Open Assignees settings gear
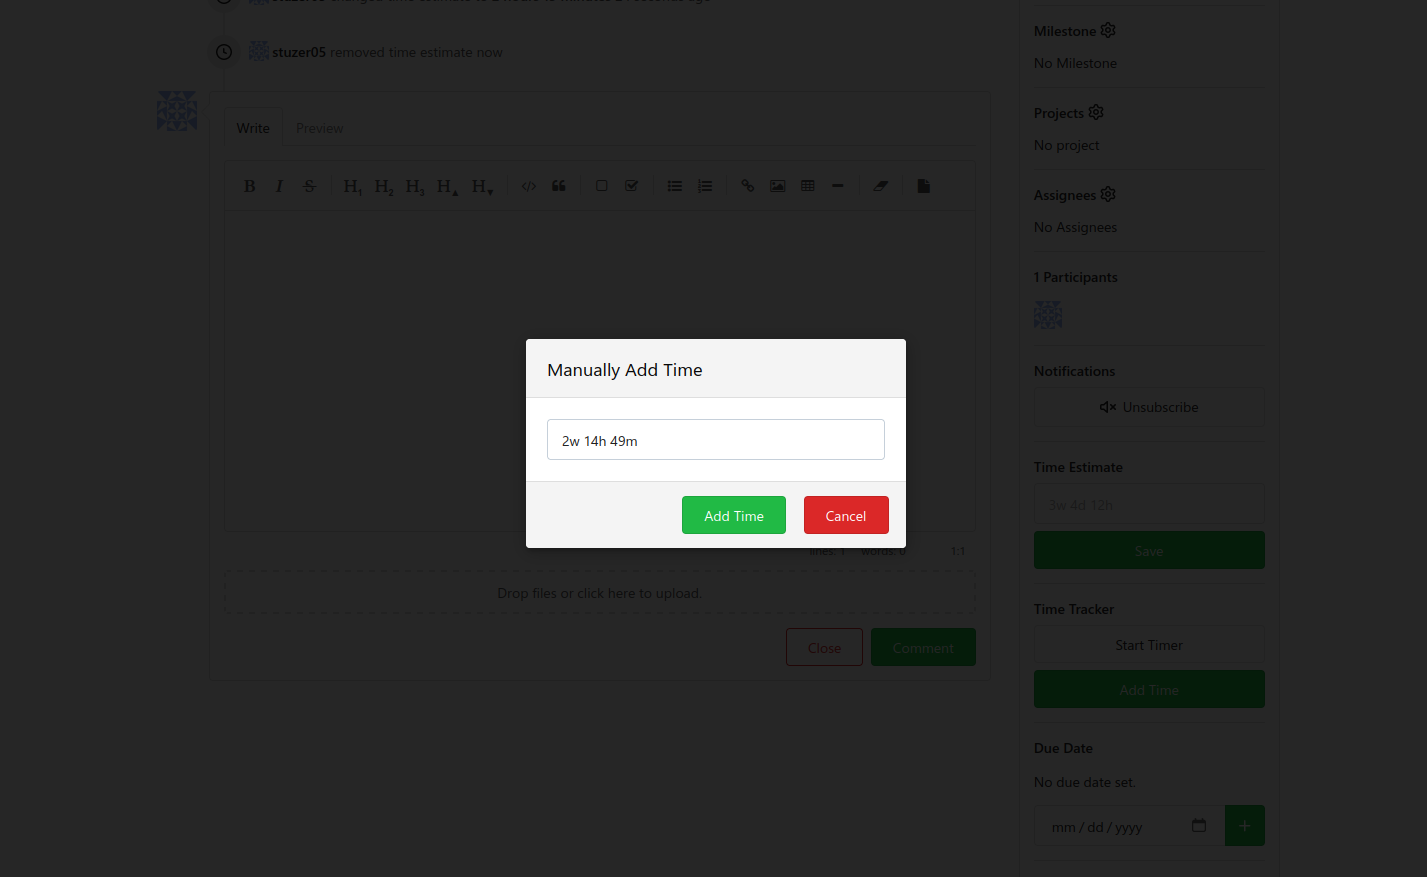 1108,194
